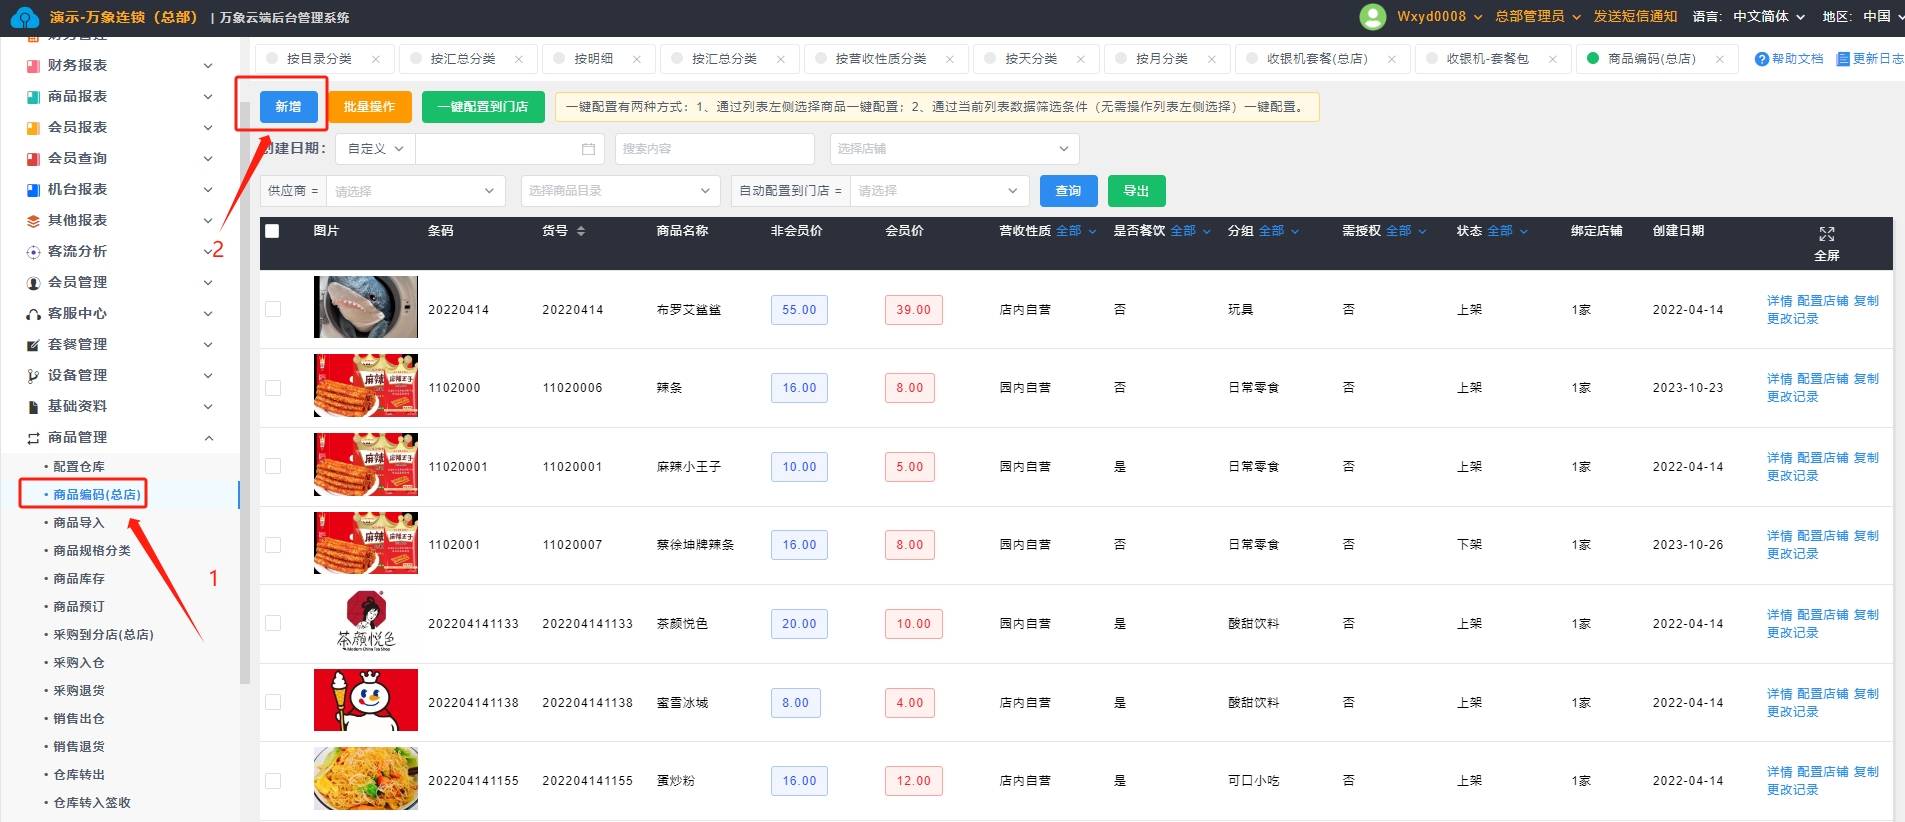Open the calendar date picker icon

click(x=588, y=149)
